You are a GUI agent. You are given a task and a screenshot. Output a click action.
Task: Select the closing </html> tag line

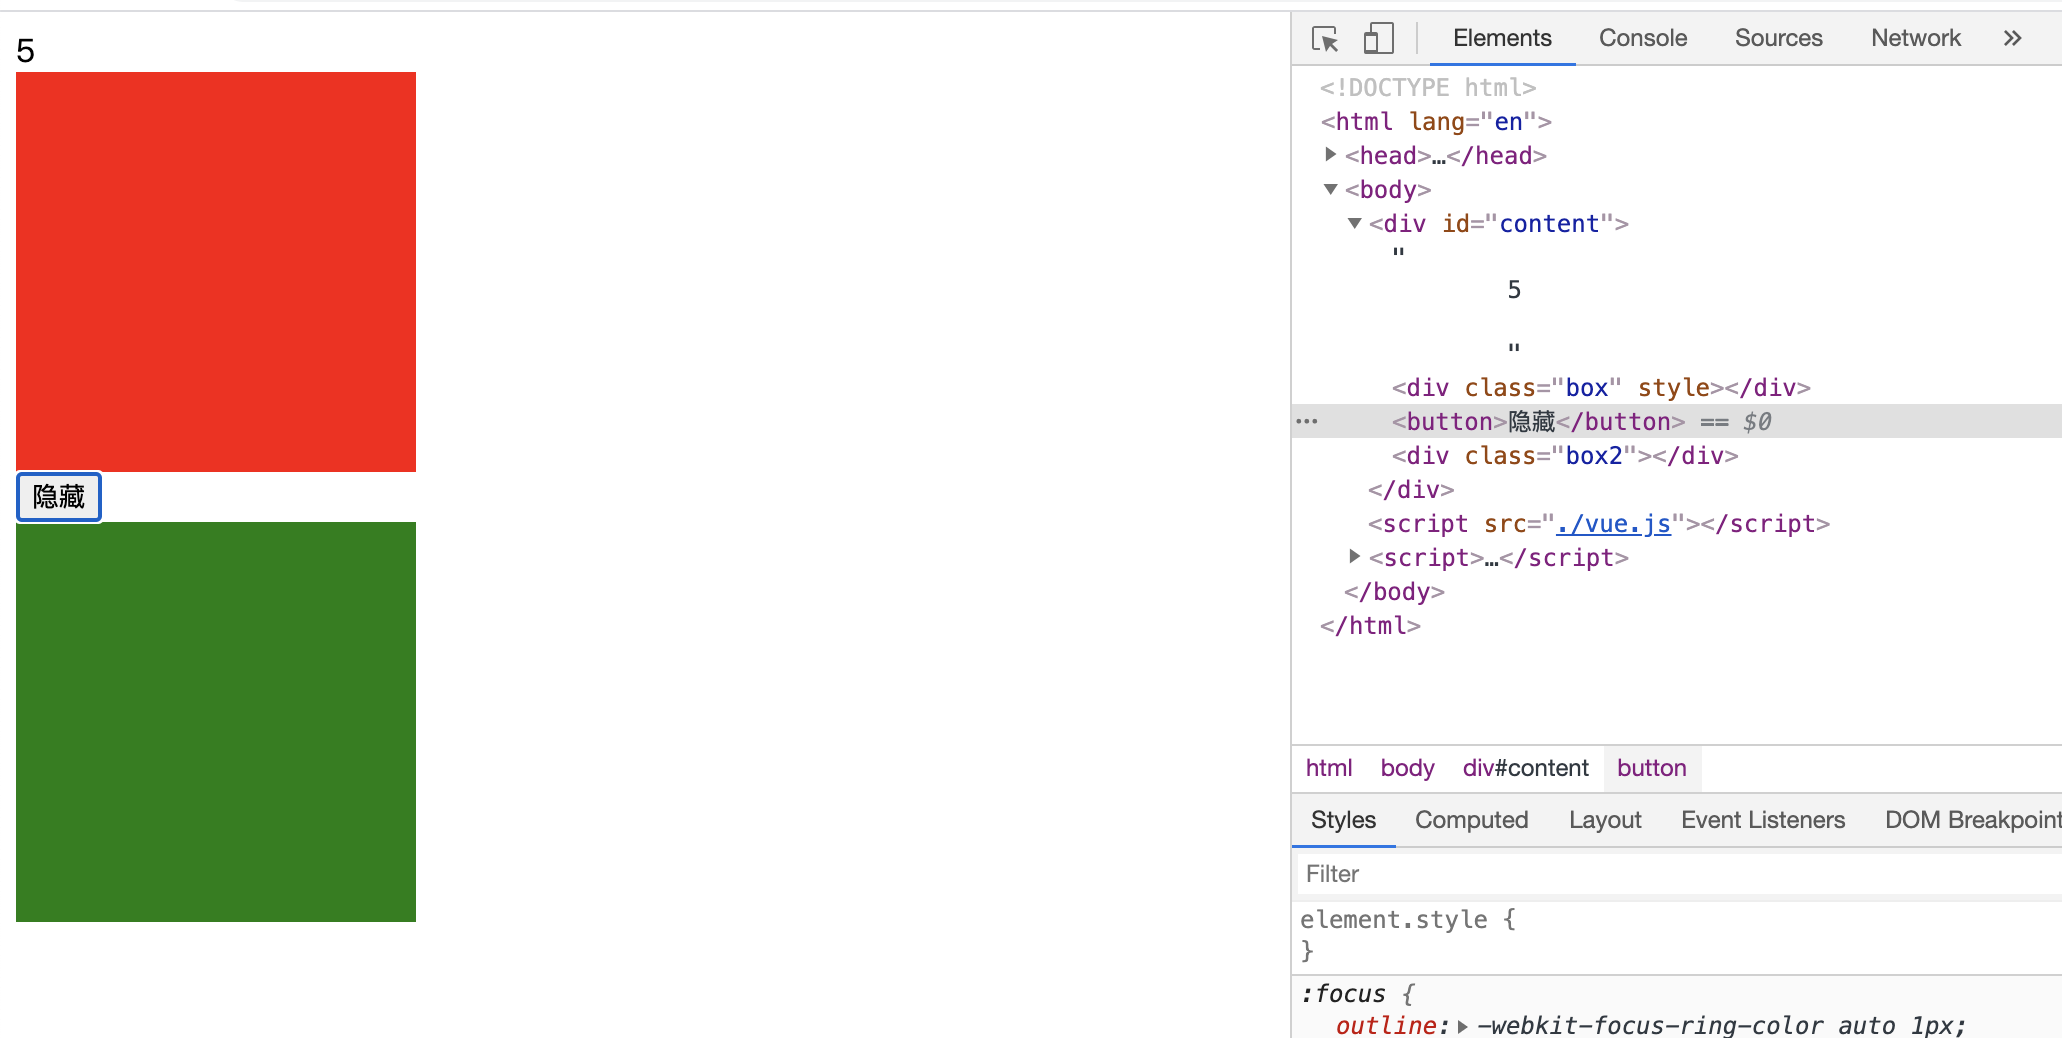point(1370,626)
